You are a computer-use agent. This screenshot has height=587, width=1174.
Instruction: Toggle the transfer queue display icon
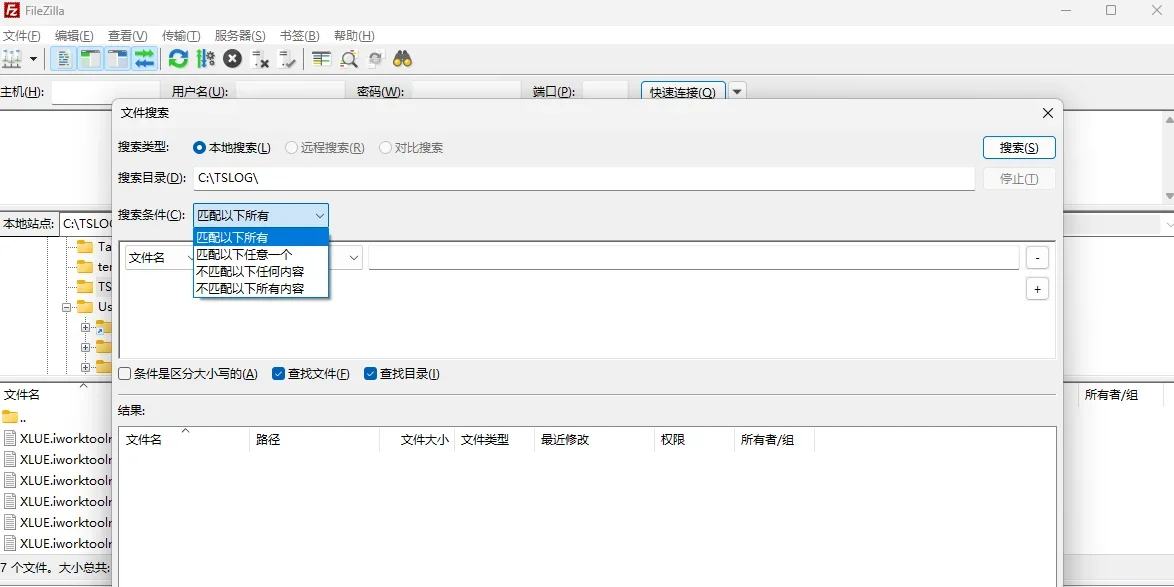click(145, 58)
